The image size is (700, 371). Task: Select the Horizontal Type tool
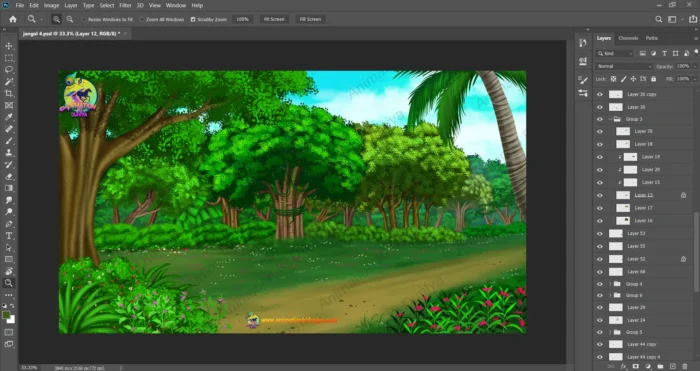[8, 235]
